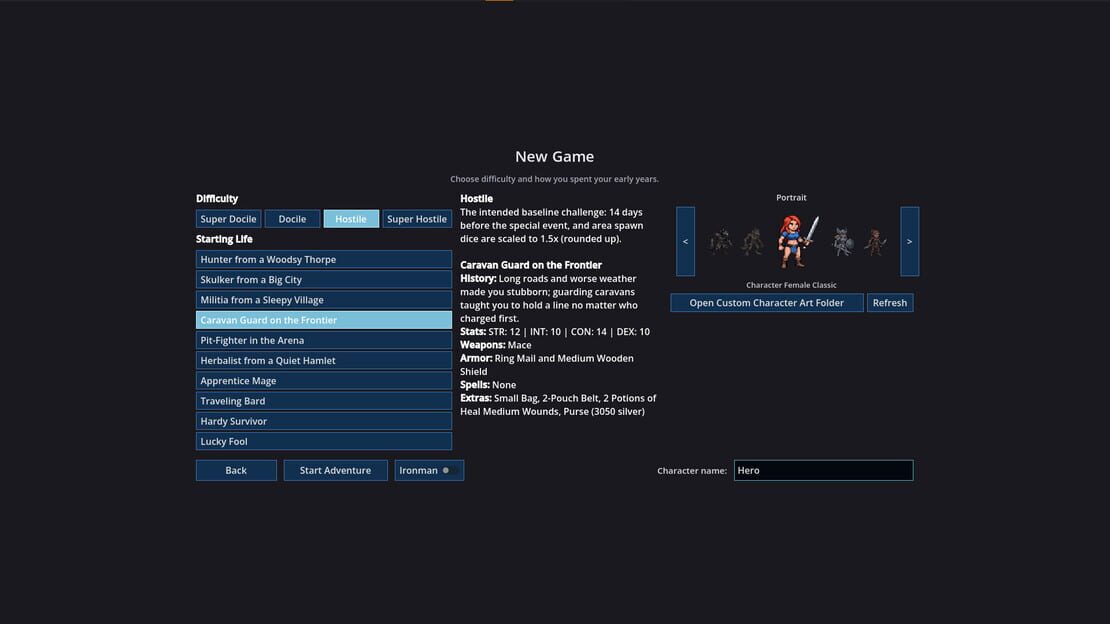Select Caravan Guard on the Frontier in list
The image size is (1110, 624).
click(x=324, y=320)
